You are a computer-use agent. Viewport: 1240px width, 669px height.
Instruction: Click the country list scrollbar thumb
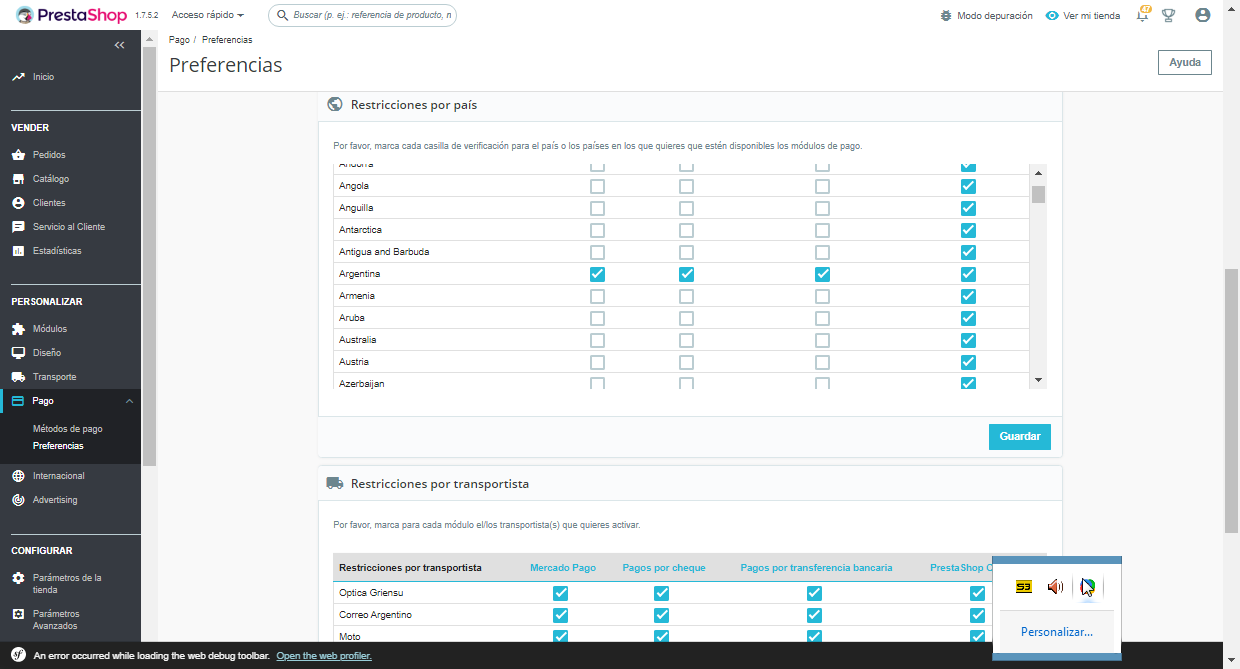click(x=1038, y=194)
